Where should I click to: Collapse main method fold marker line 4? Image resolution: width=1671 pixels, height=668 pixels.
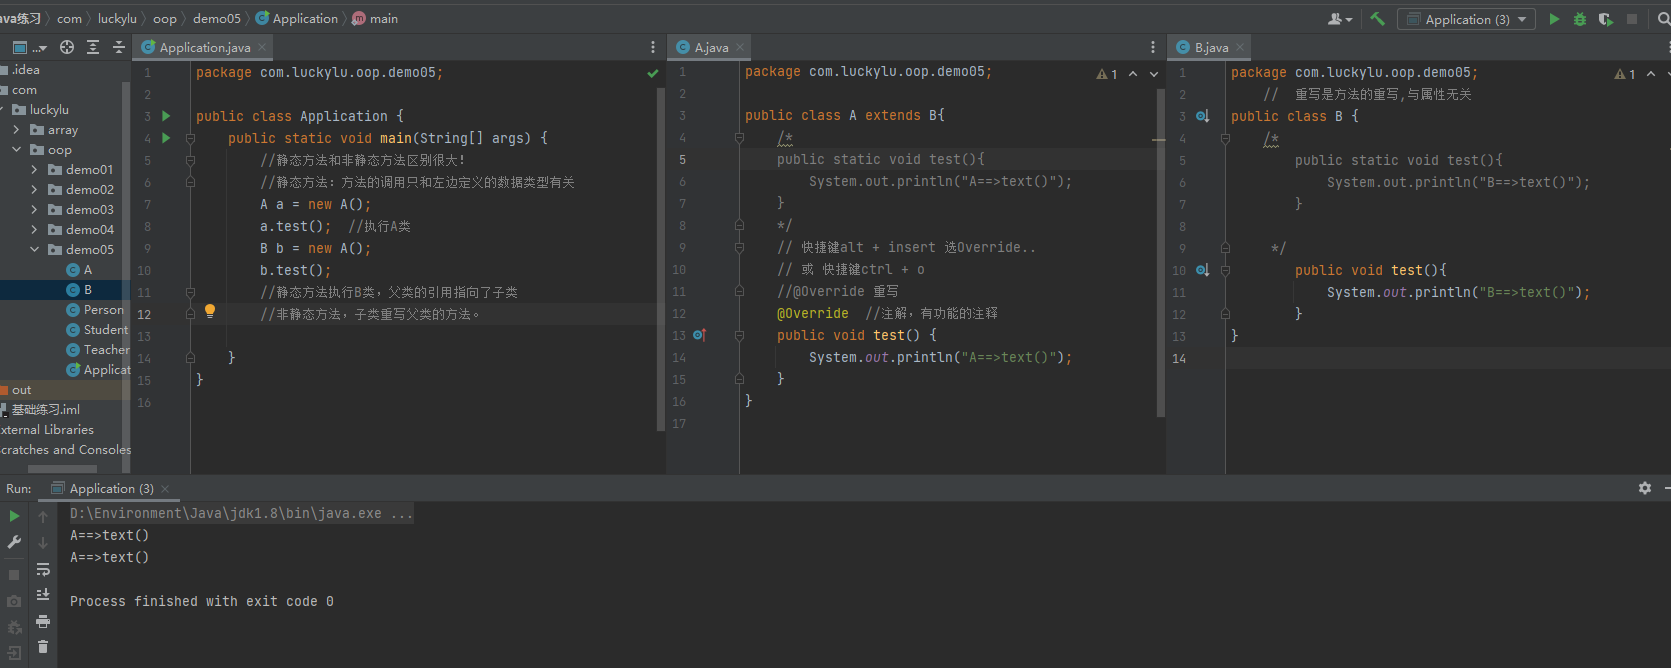pyautogui.click(x=190, y=138)
